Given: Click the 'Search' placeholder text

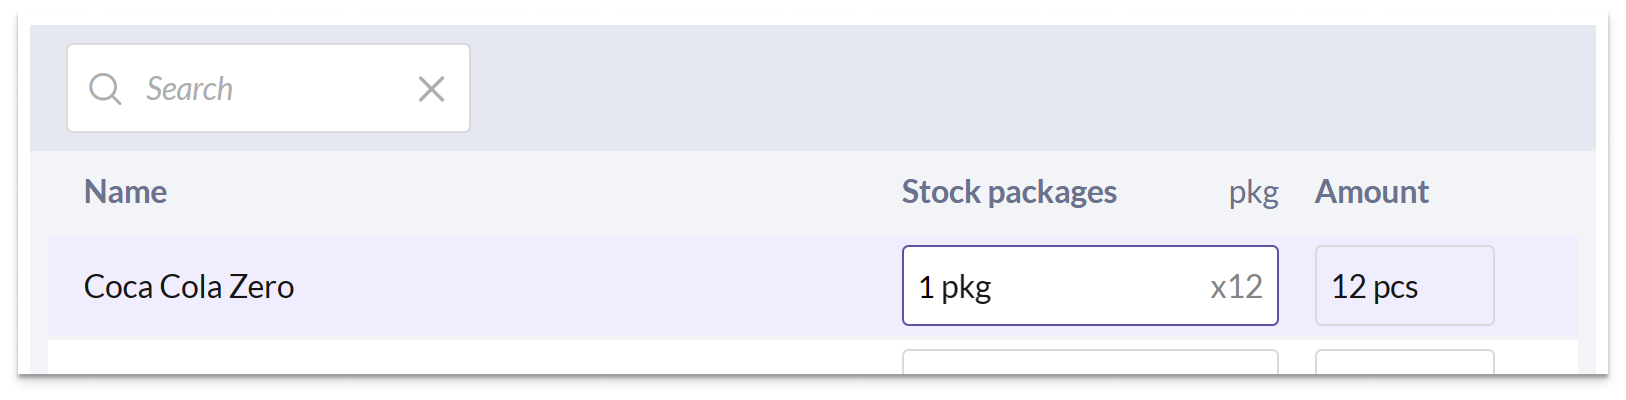Looking at the screenshot, I should [189, 89].
